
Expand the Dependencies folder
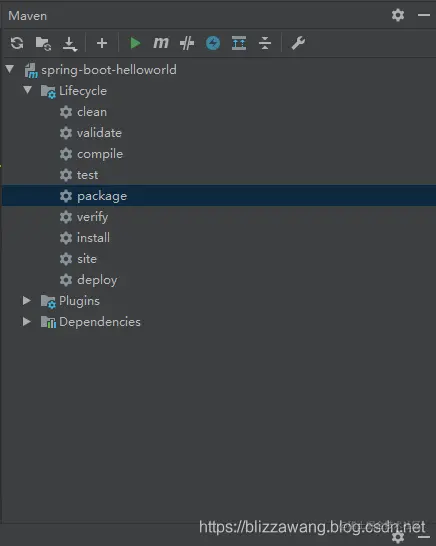click(x=26, y=321)
